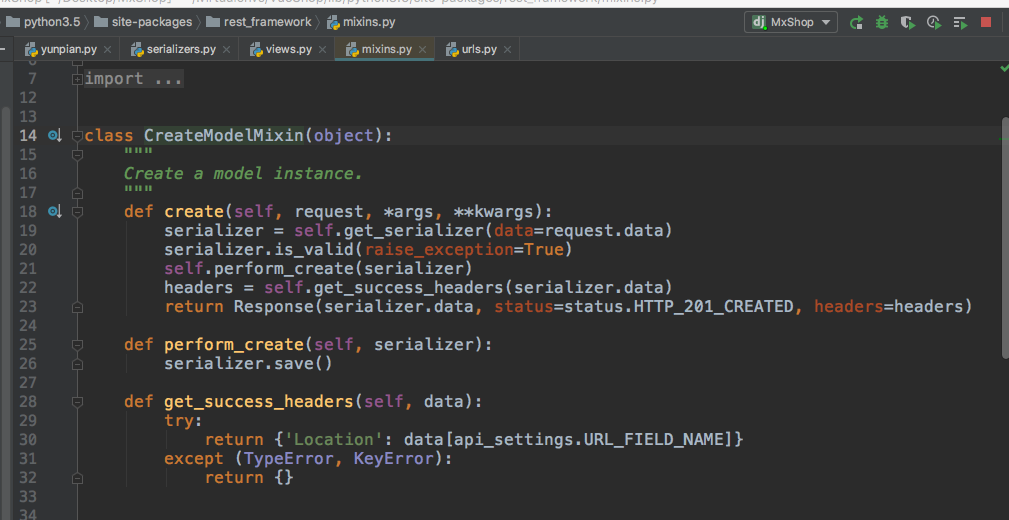The image size is (1009, 520).
Task: Click raise_exception argument on line 20
Action: point(439,249)
